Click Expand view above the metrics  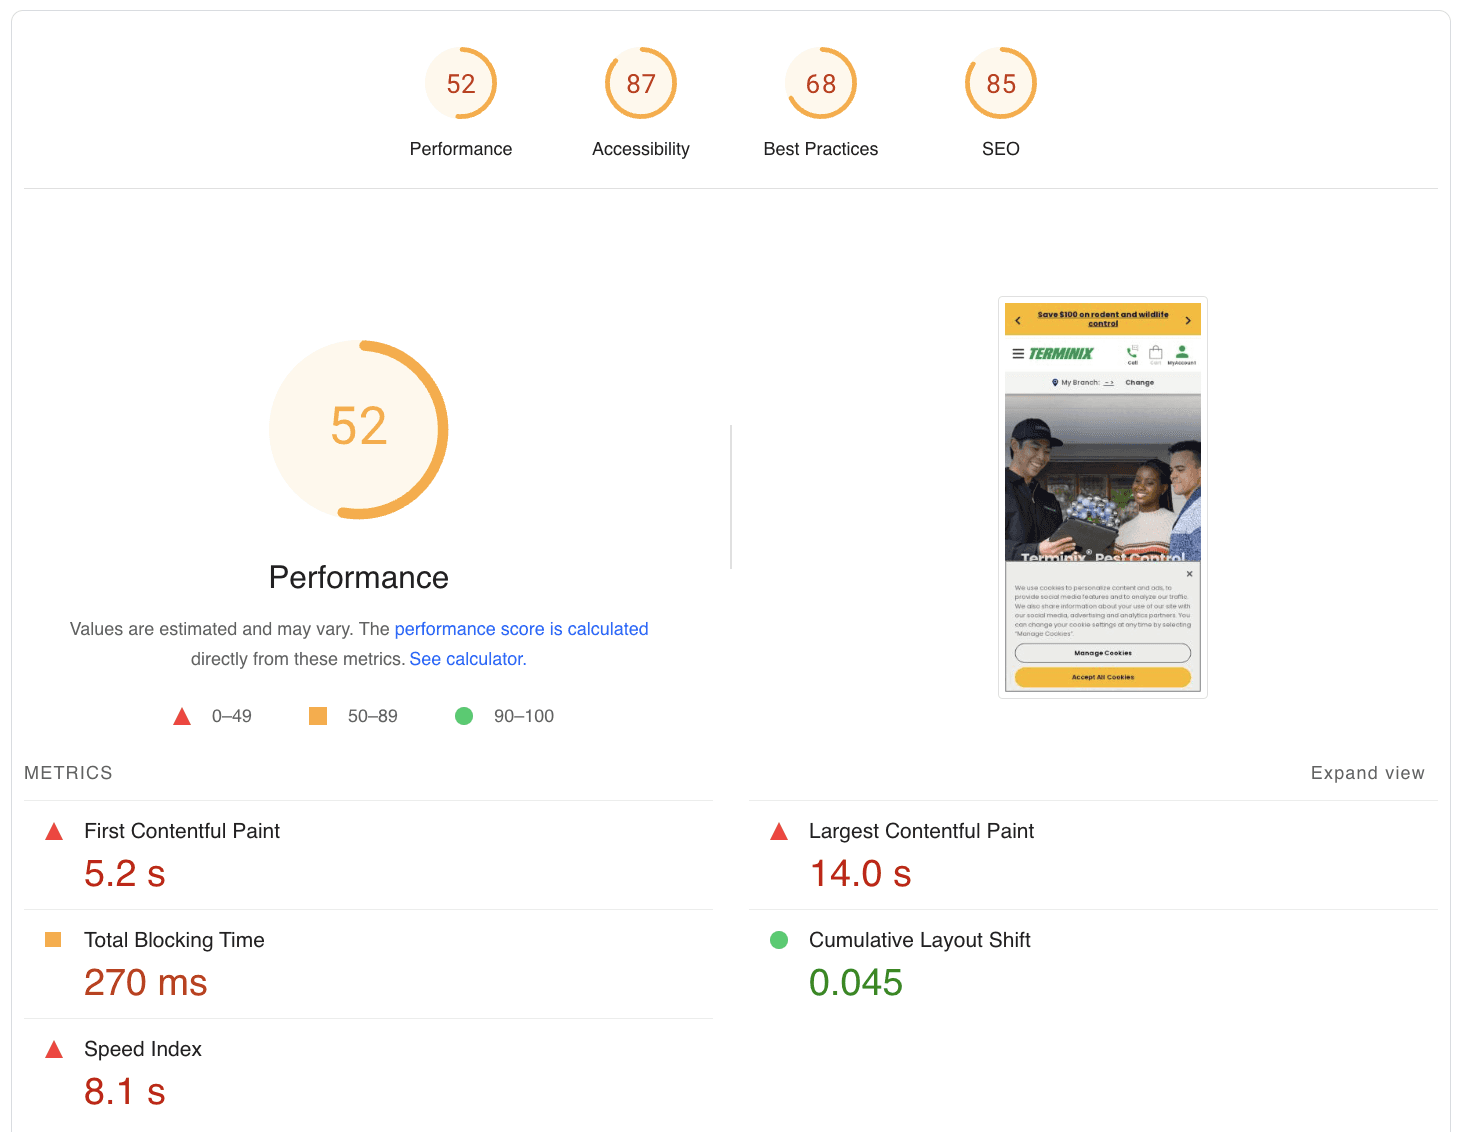1367,772
